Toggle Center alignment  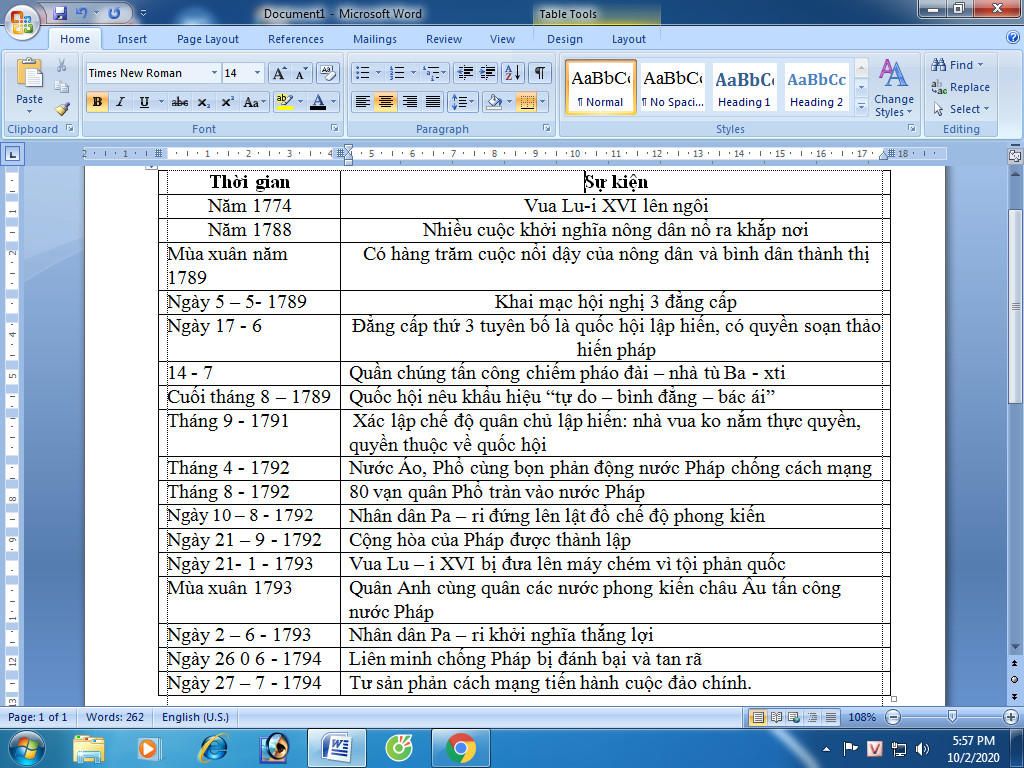pyautogui.click(x=386, y=102)
